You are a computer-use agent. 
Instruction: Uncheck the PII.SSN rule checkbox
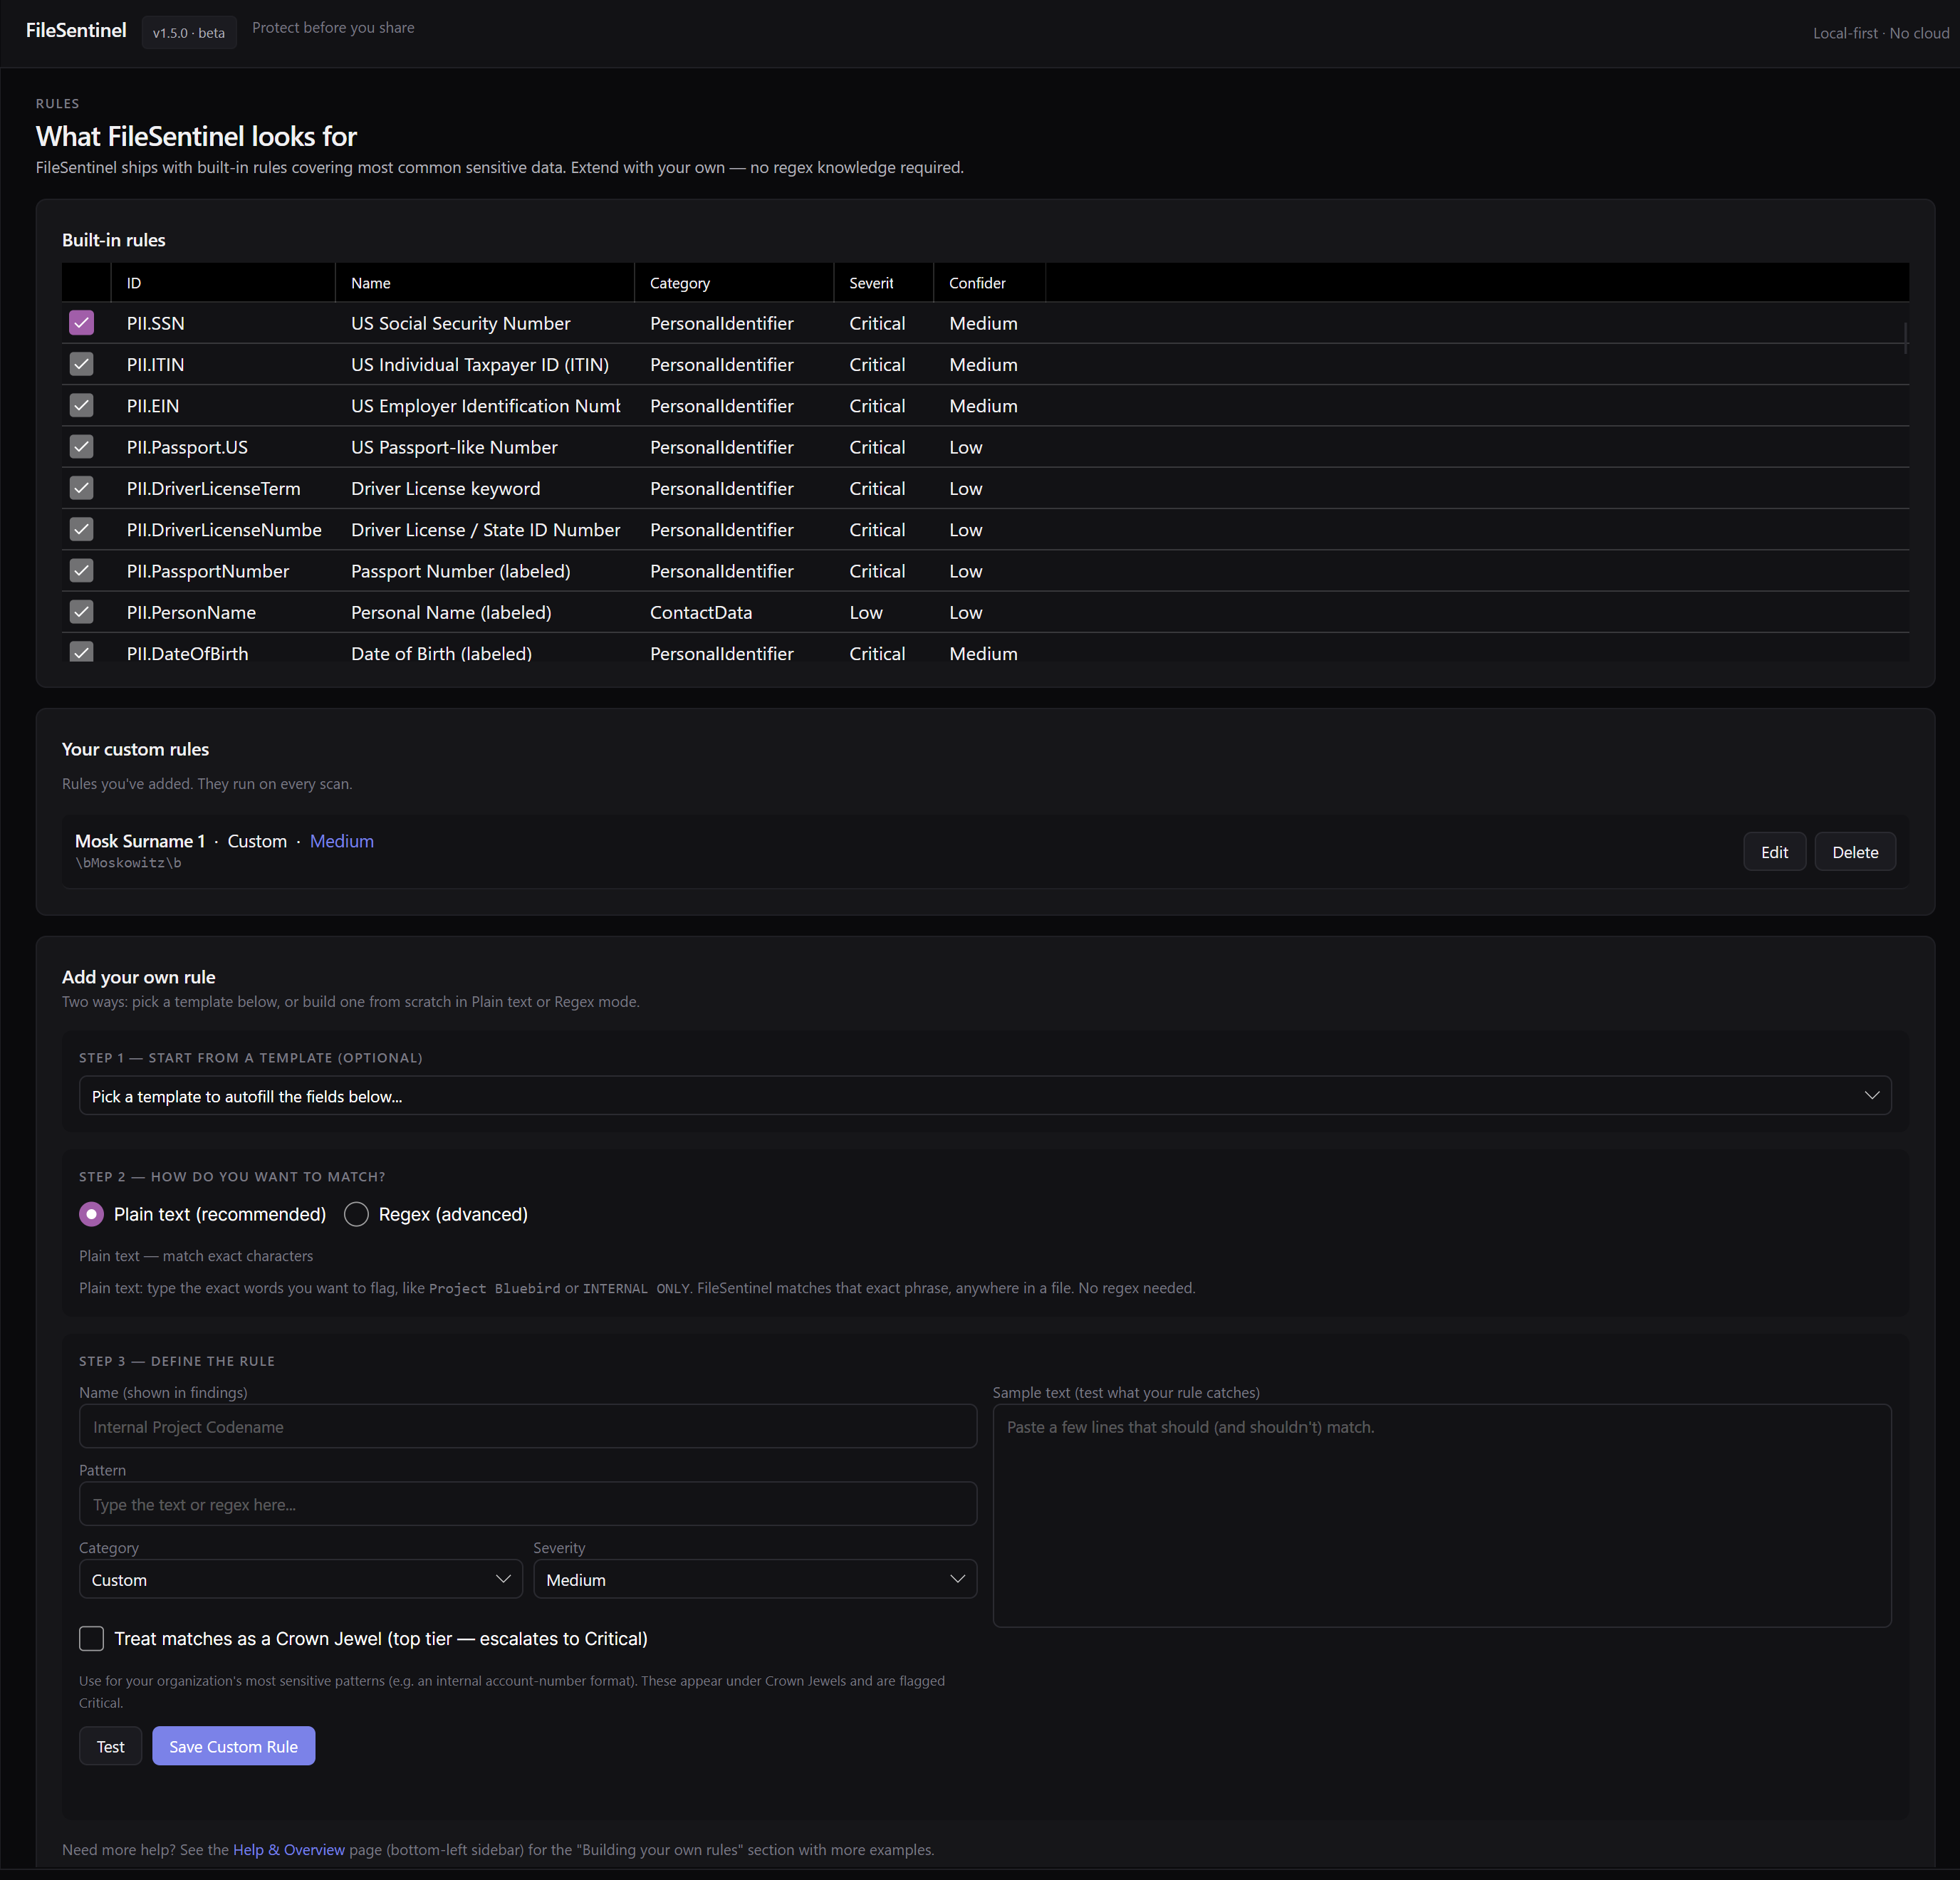81,323
